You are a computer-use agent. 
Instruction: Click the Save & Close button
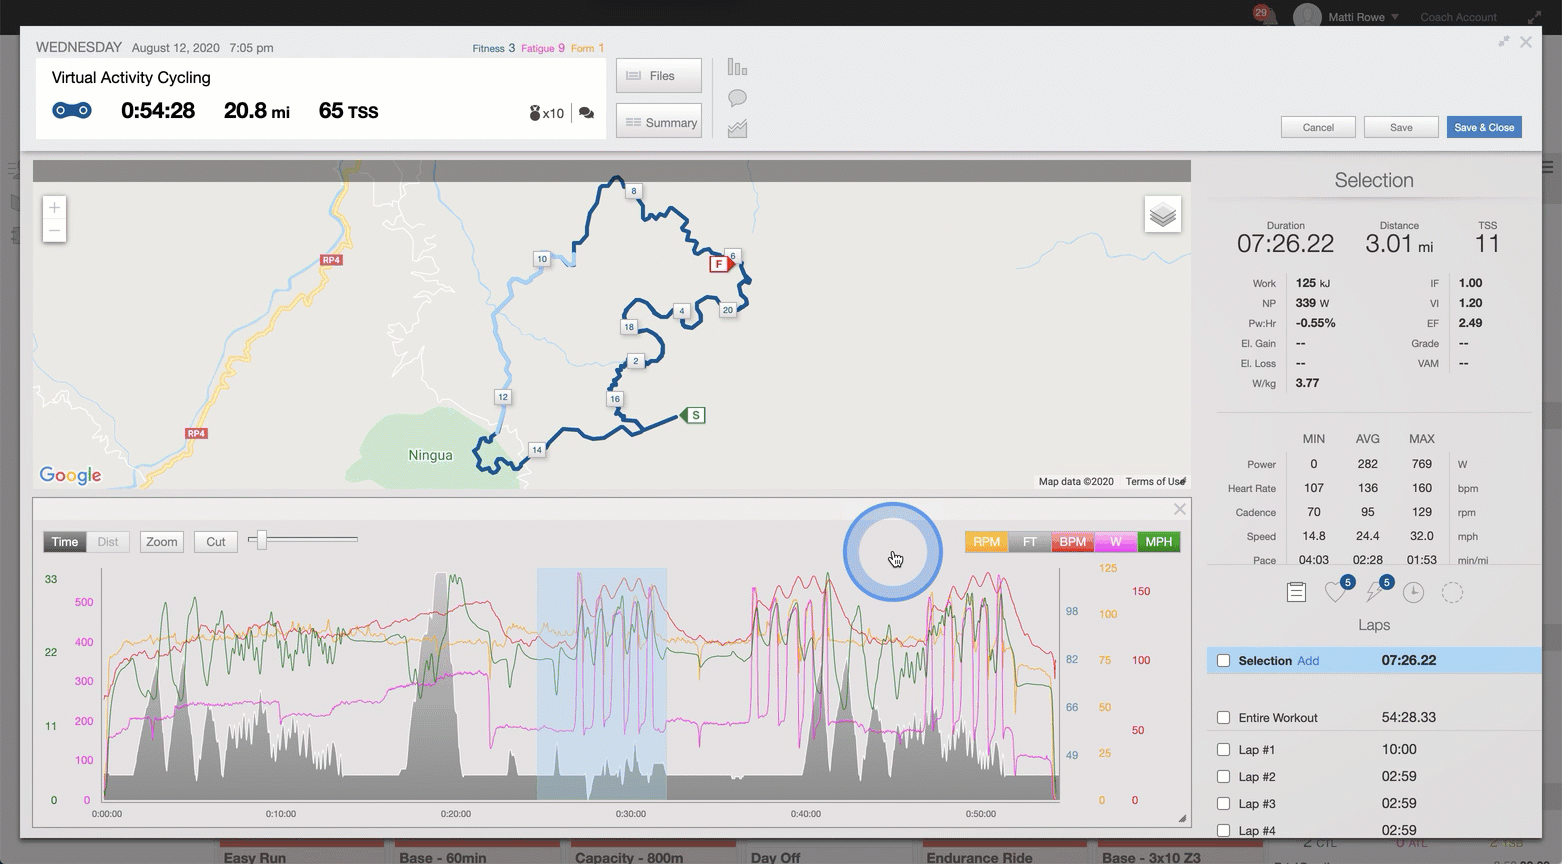tap(1483, 128)
